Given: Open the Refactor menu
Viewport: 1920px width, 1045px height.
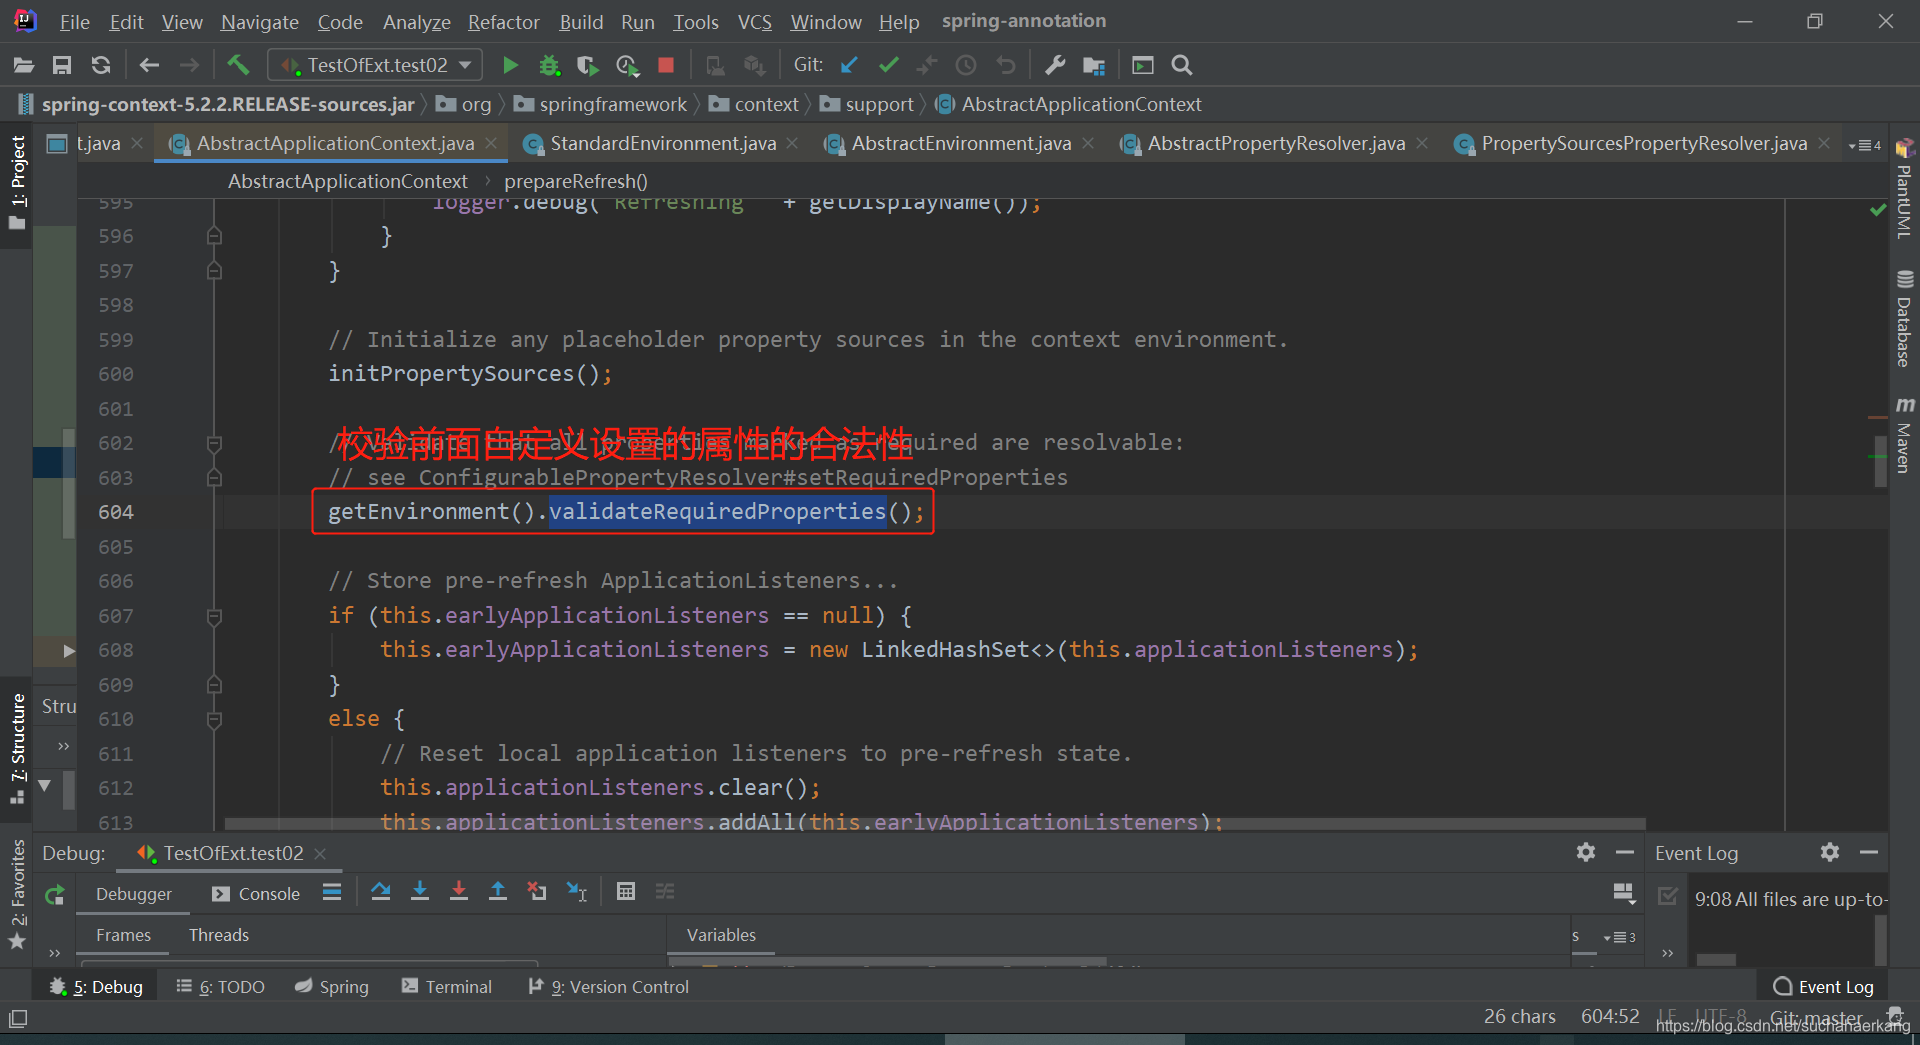Looking at the screenshot, I should click(x=503, y=21).
